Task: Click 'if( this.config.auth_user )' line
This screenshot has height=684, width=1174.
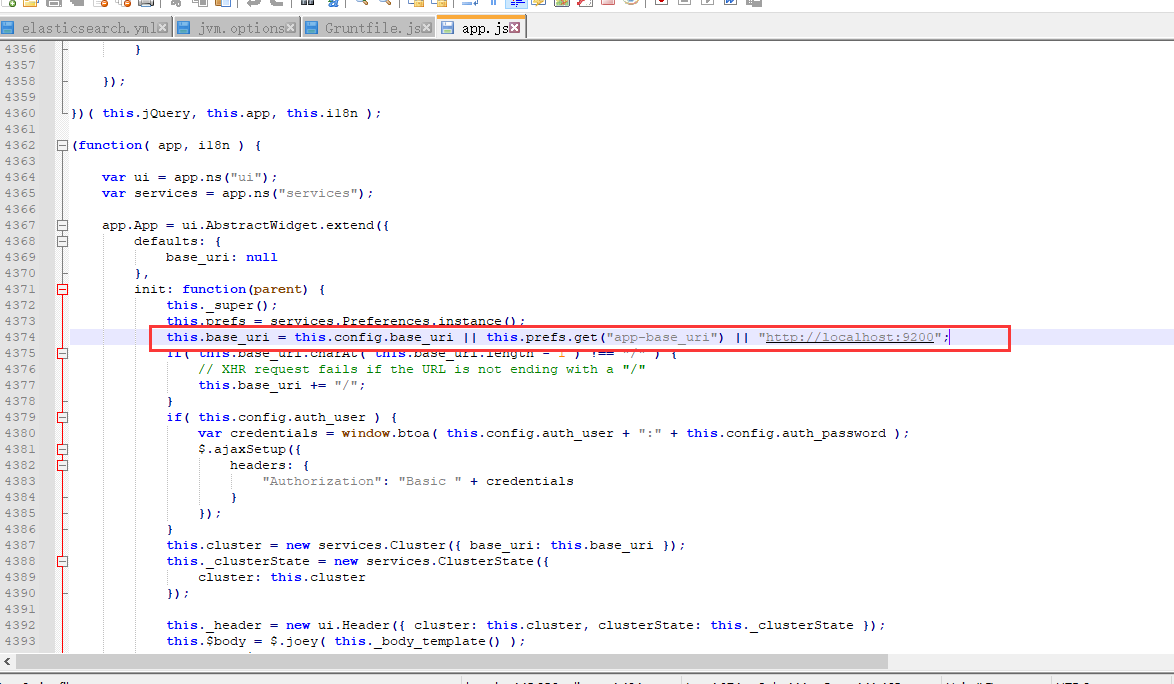Action: (x=282, y=418)
